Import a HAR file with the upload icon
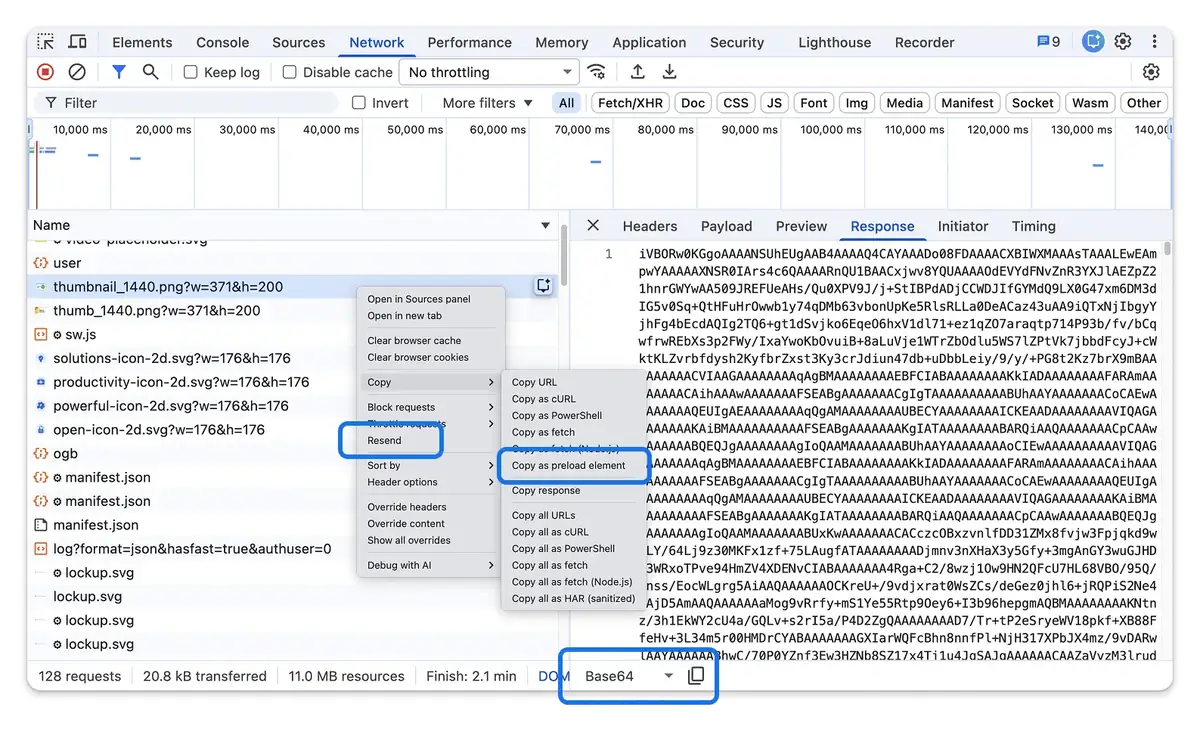The width and height of the screenshot is (1200, 732). coord(637,72)
